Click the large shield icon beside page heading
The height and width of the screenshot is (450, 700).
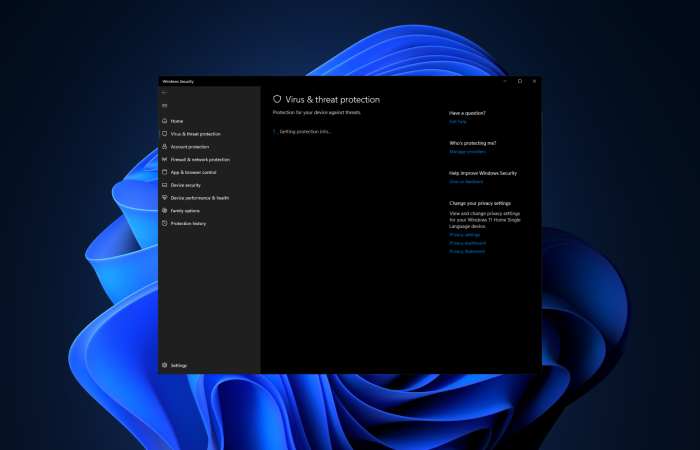coord(277,99)
